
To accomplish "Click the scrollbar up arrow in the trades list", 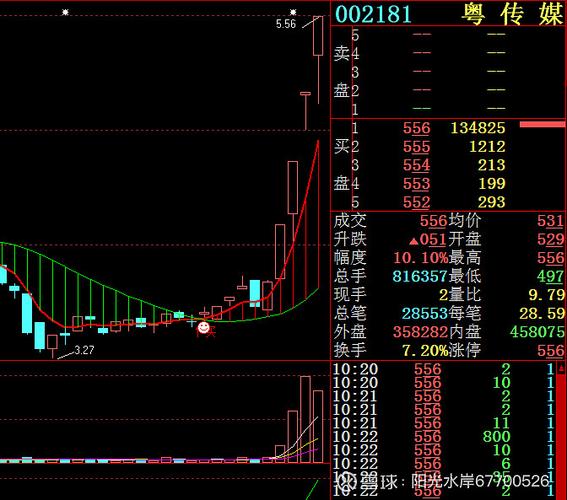I will pos(561,368).
